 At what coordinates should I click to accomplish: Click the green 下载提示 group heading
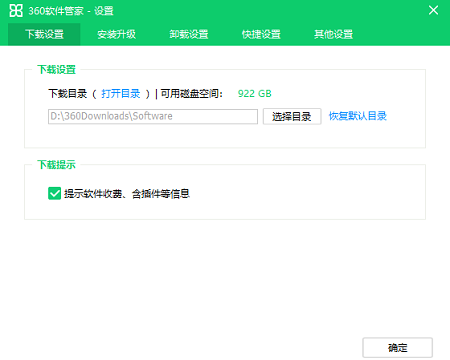[57, 165]
